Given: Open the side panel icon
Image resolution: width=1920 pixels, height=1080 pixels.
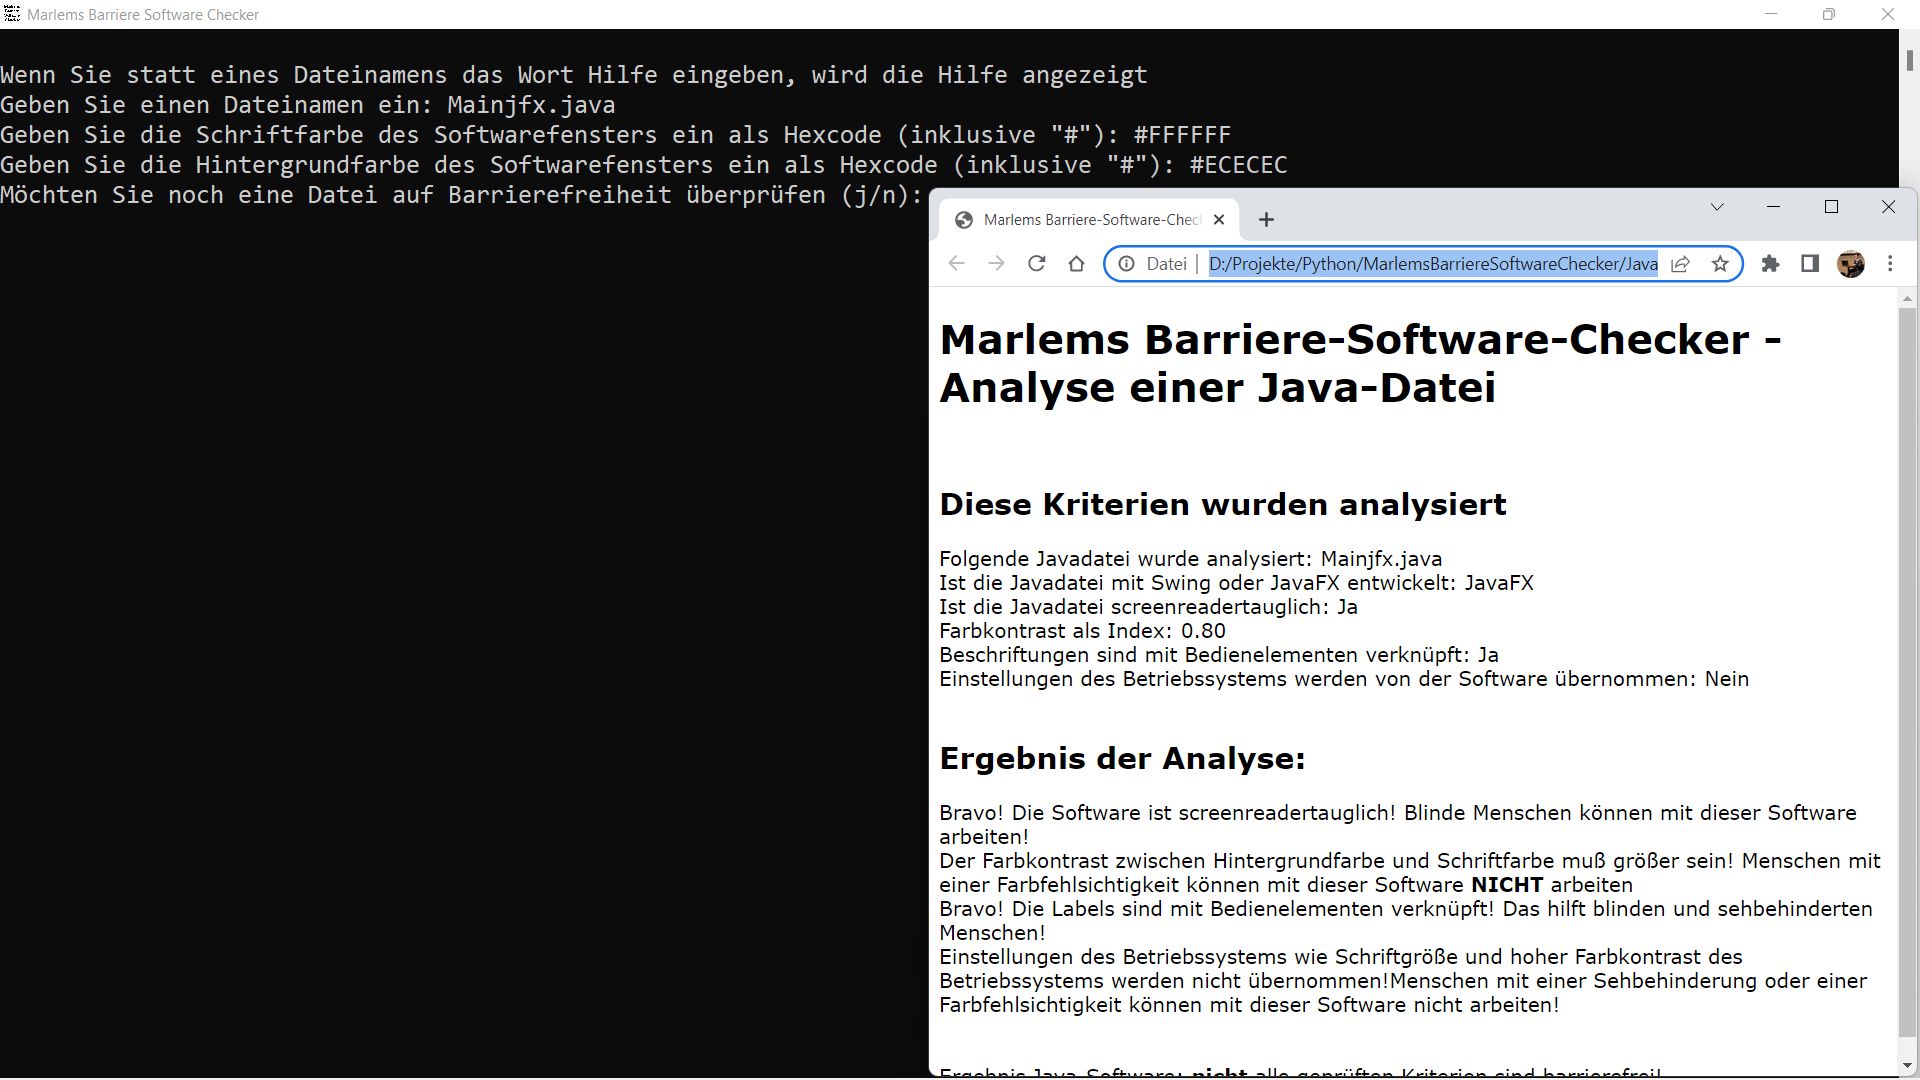Looking at the screenshot, I should (x=1810, y=263).
